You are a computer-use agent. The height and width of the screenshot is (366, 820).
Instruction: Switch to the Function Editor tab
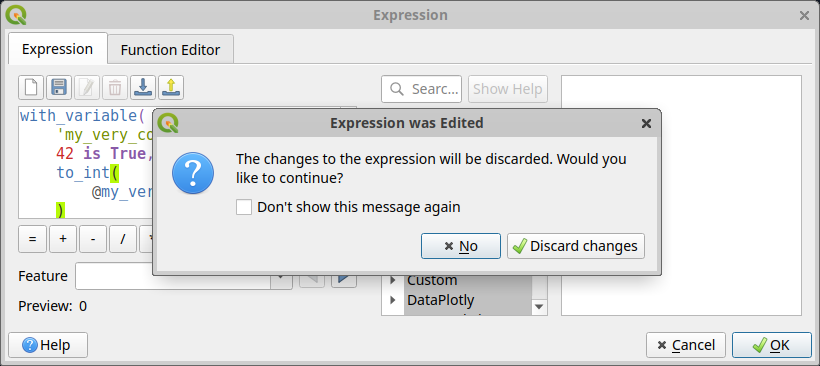point(170,50)
